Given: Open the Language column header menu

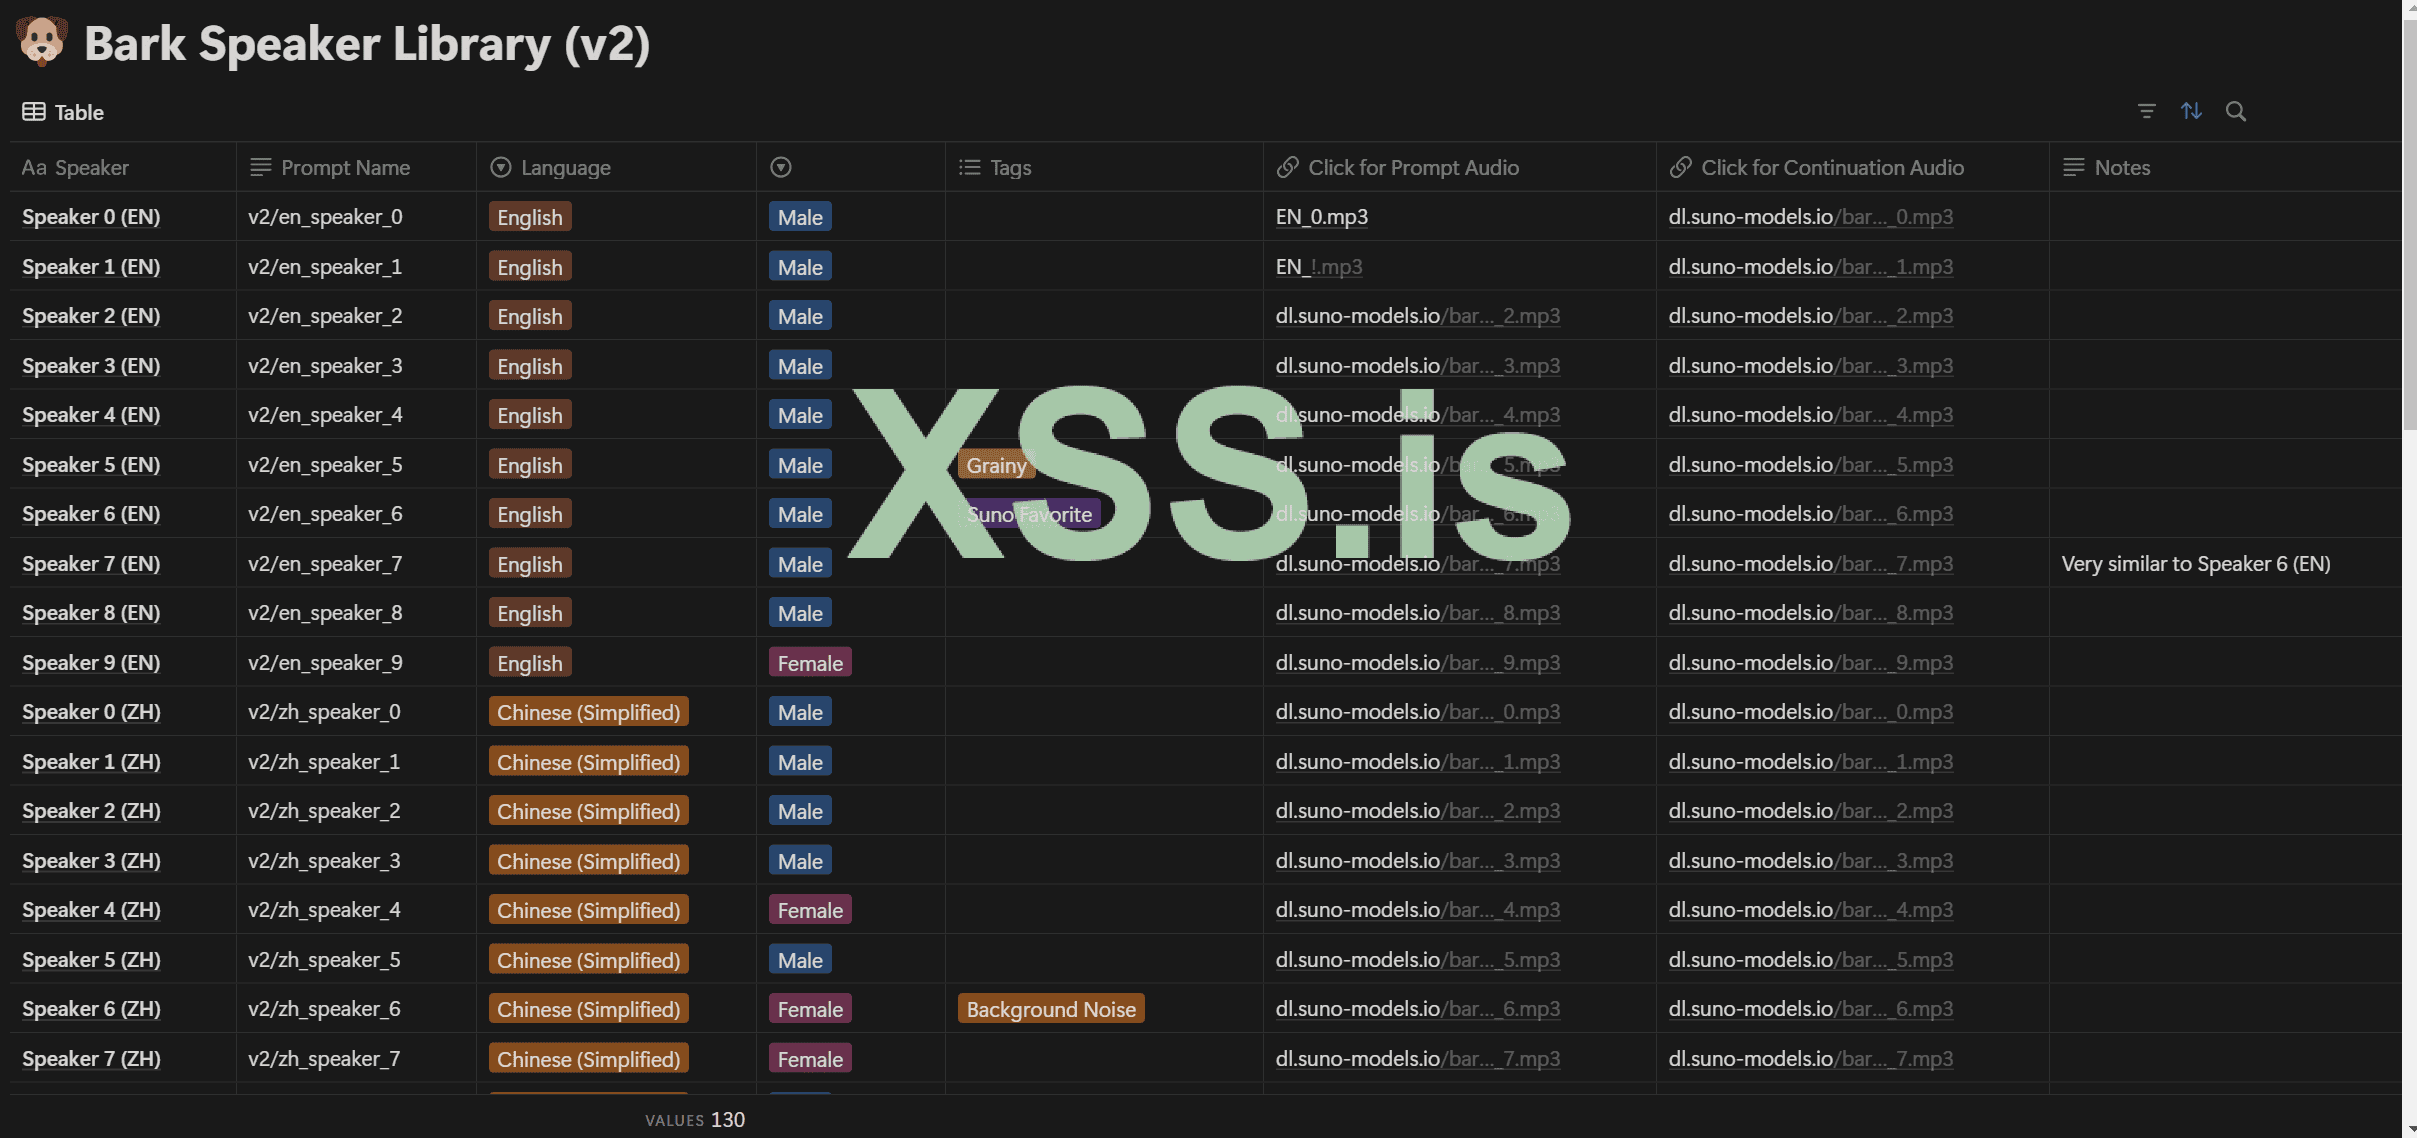Looking at the screenshot, I should pos(565,167).
